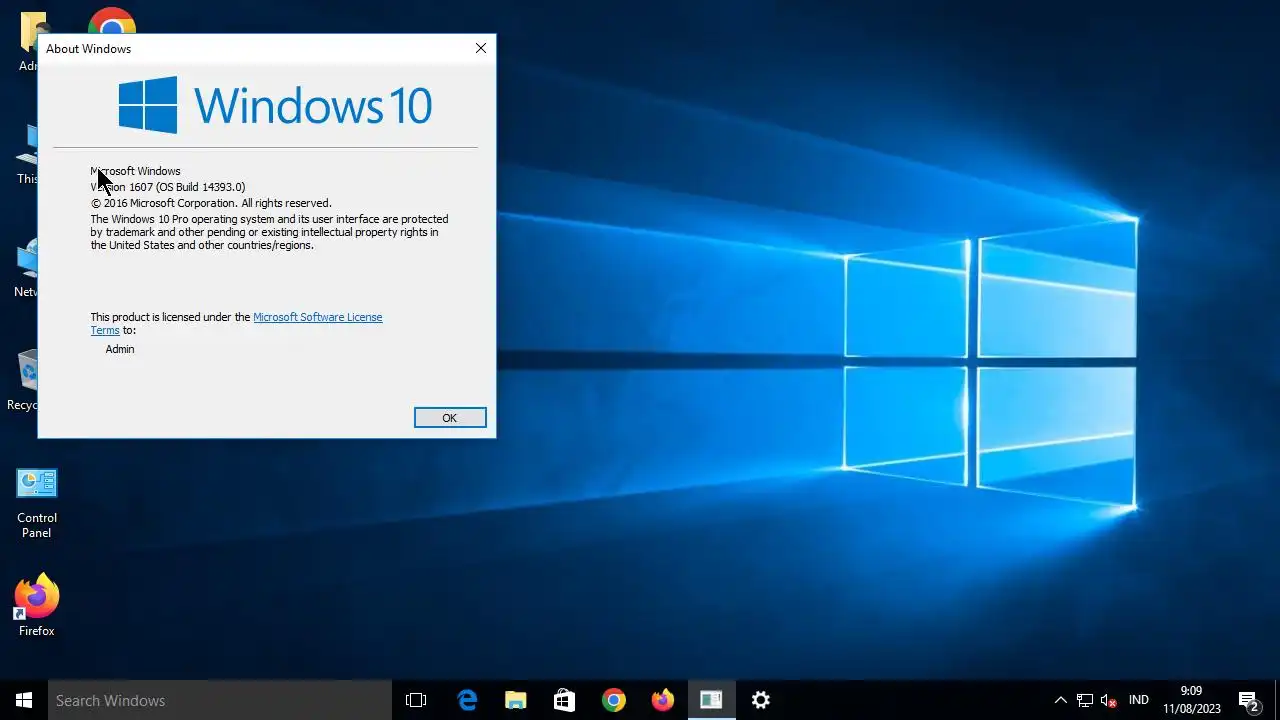Select the Google Chrome desktop icon
The image size is (1280, 720).
click(112, 21)
